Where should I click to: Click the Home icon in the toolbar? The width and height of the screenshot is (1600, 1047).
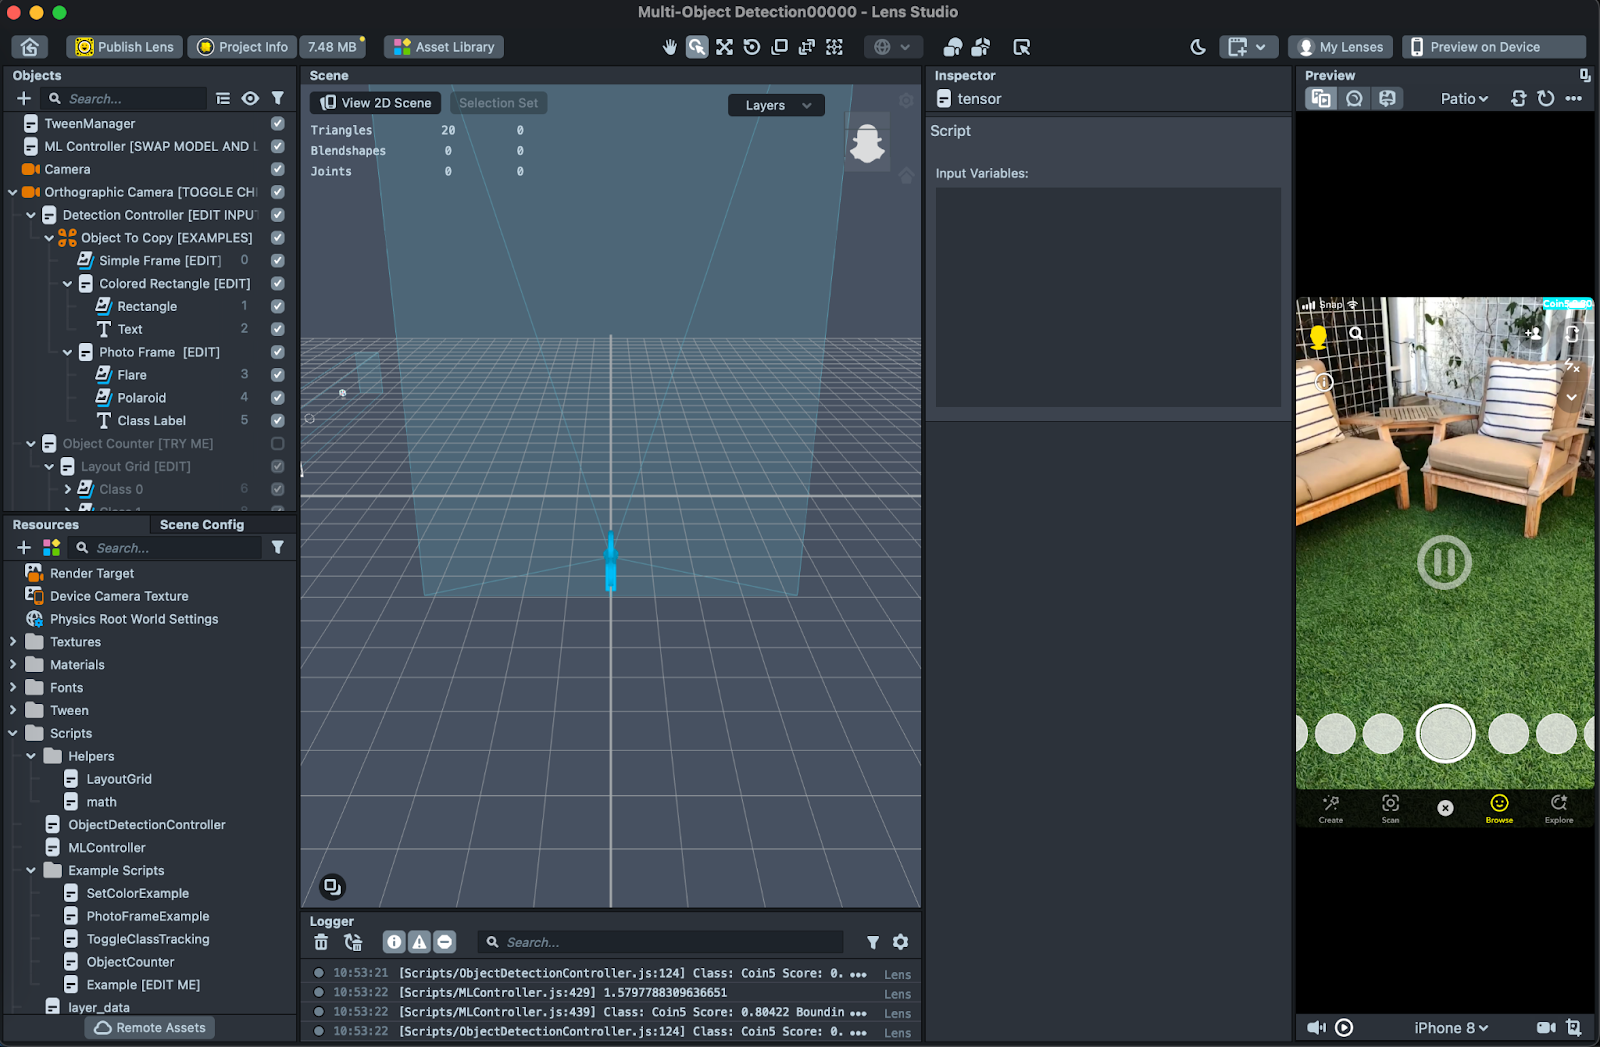[30, 47]
